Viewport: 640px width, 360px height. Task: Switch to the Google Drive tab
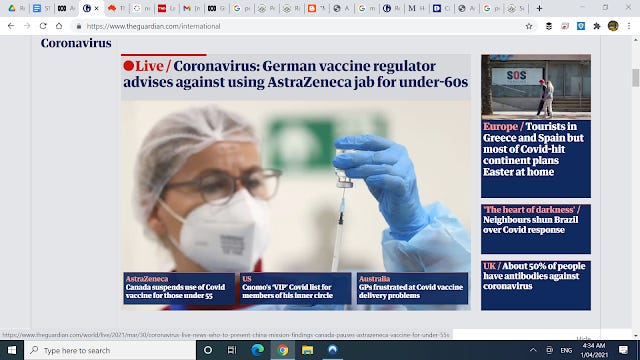click(x=16, y=8)
